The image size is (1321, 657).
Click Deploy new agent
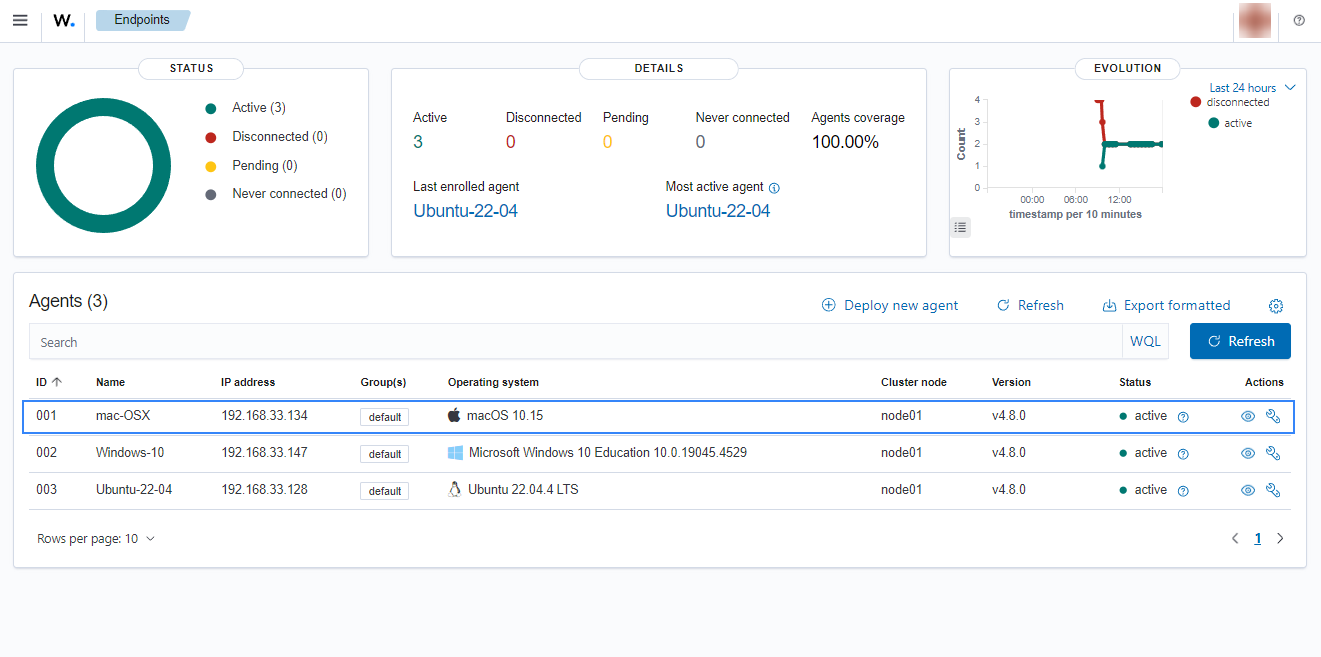tap(890, 305)
